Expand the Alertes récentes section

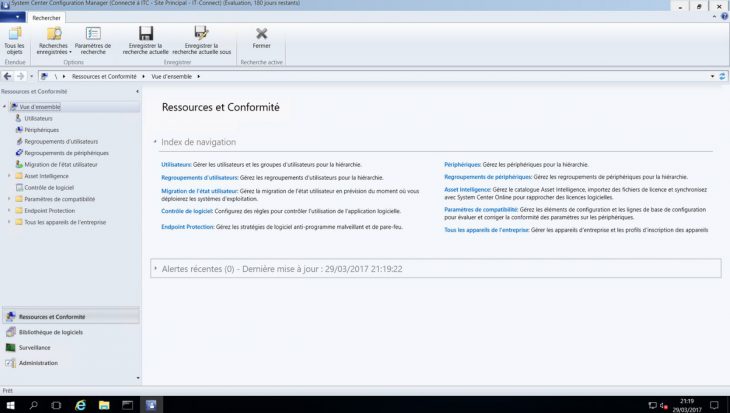(154, 269)
